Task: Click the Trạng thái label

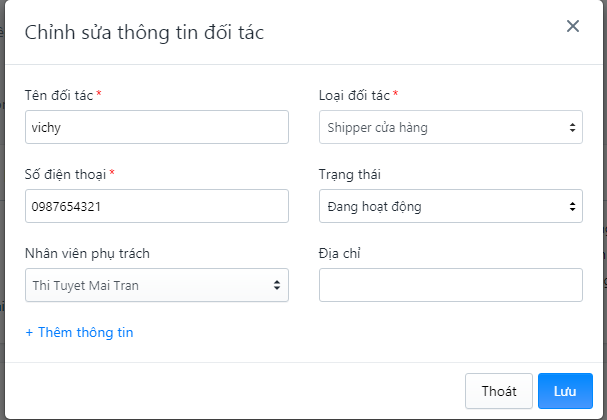Action: [350, 174]
